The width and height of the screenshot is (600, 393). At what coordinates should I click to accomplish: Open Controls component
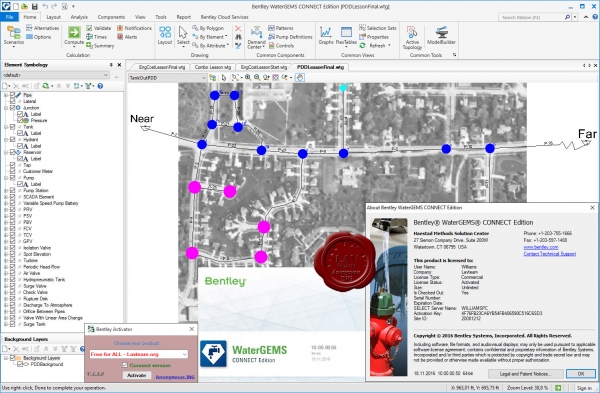(281, 46)
